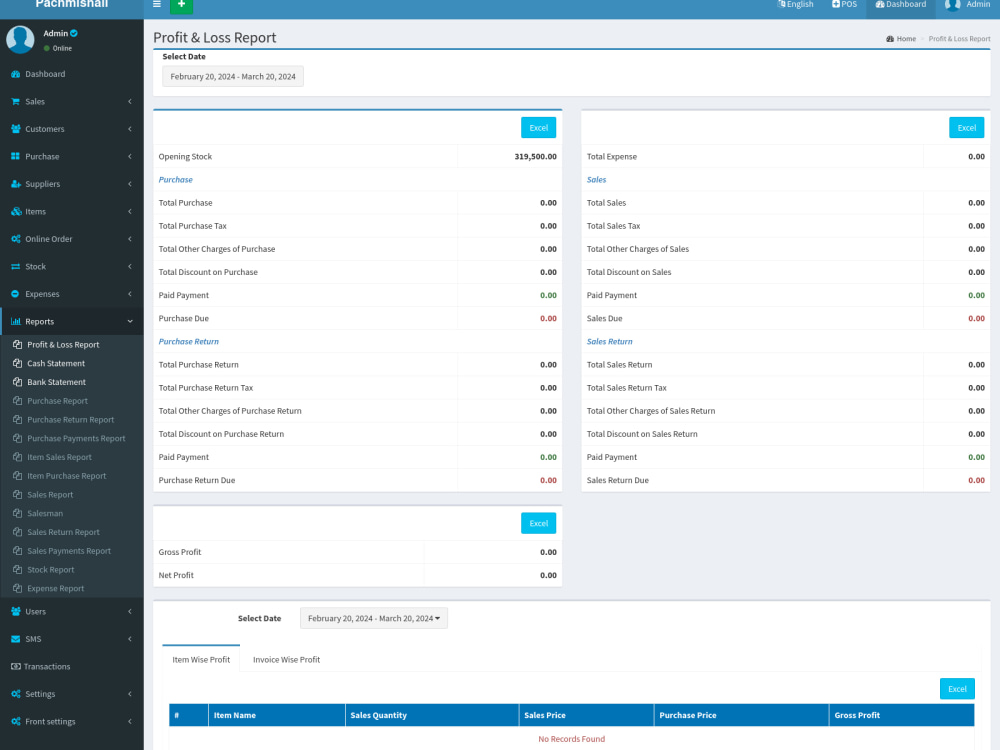Click the Bank Statement file icon

(18, 382)
